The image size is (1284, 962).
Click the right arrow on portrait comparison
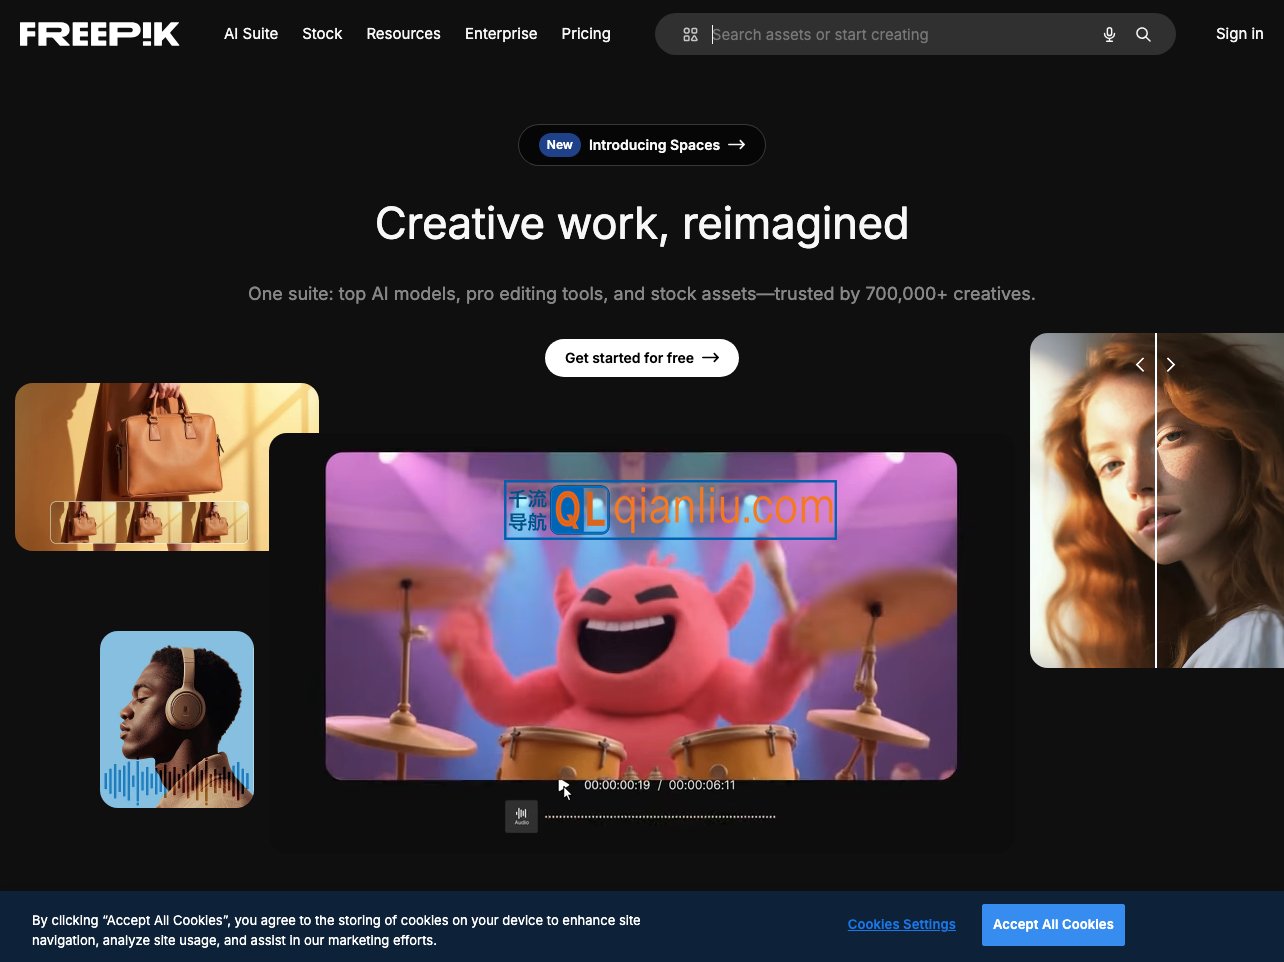1171,365
